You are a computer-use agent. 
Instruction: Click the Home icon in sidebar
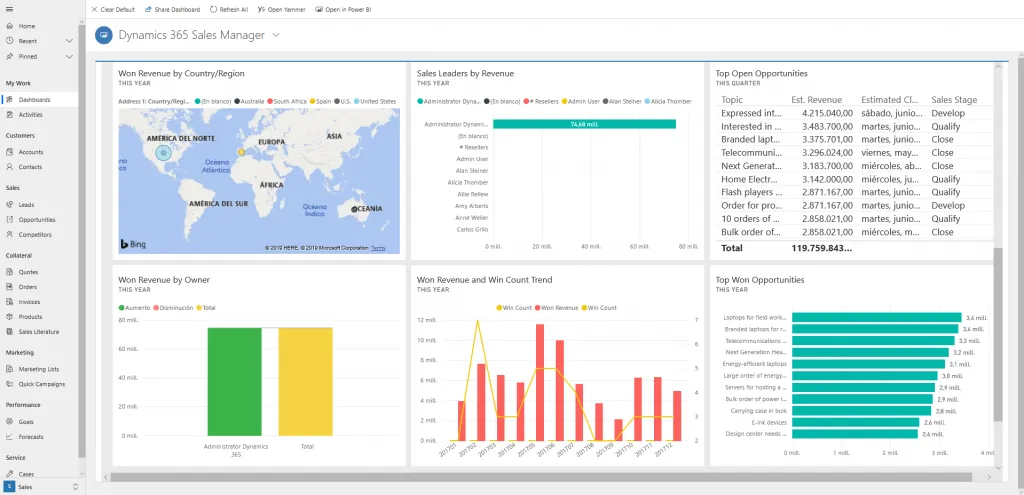[10, 26]
